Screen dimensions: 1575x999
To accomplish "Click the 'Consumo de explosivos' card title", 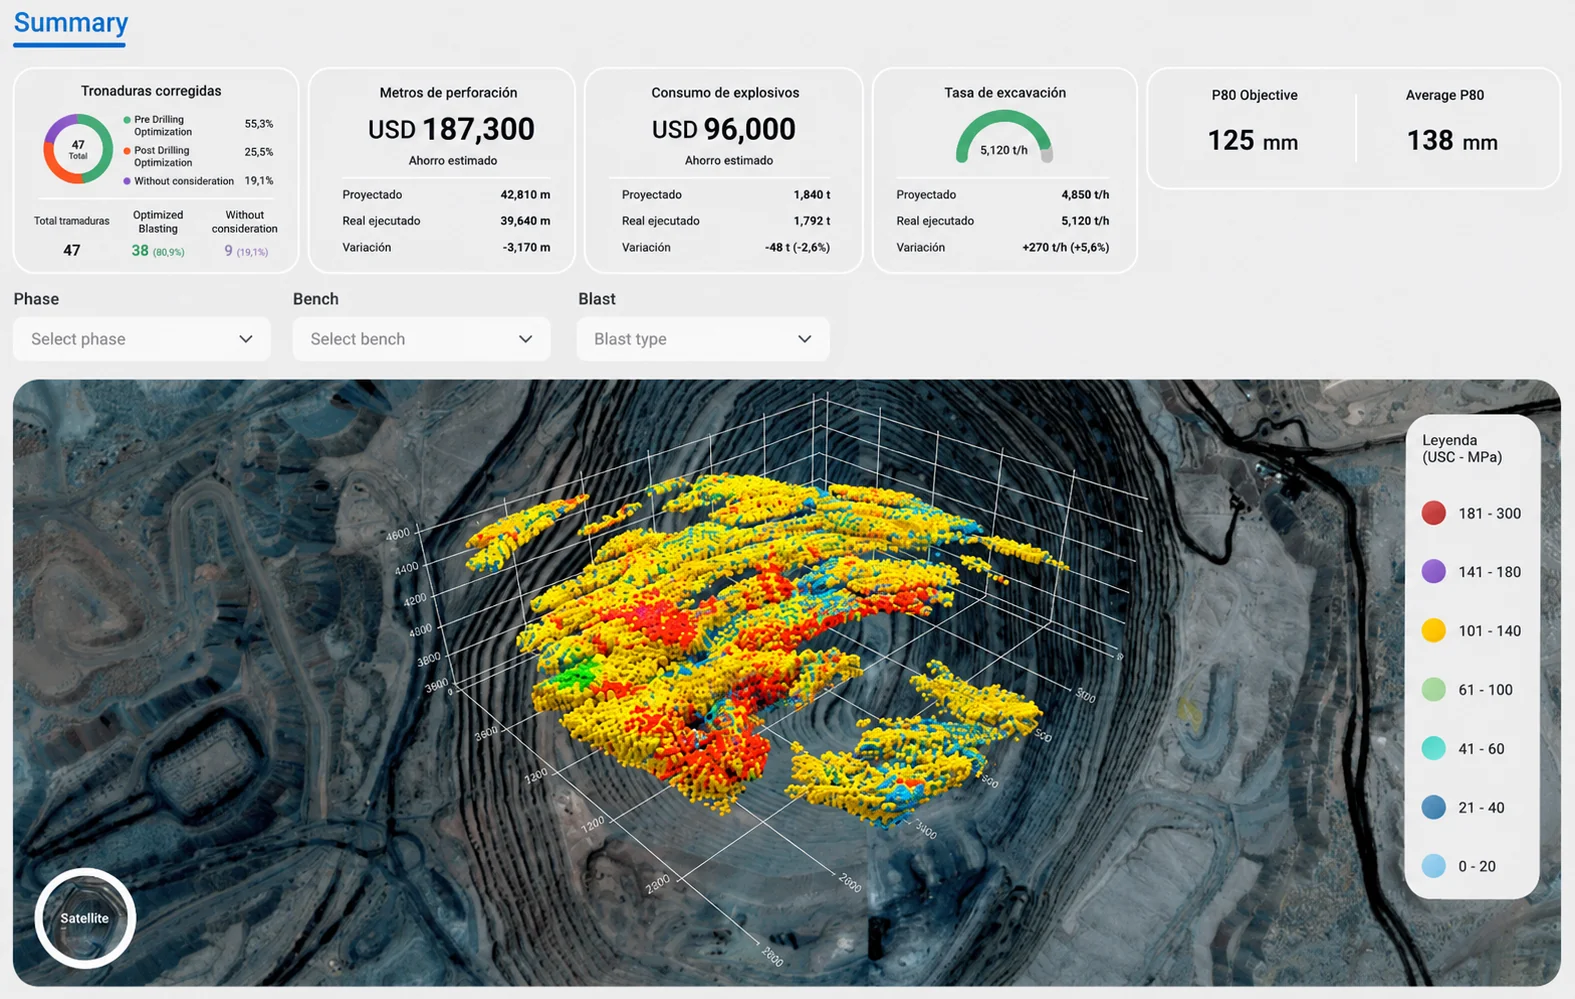I will pyautogui.click(x=725, y=93).
